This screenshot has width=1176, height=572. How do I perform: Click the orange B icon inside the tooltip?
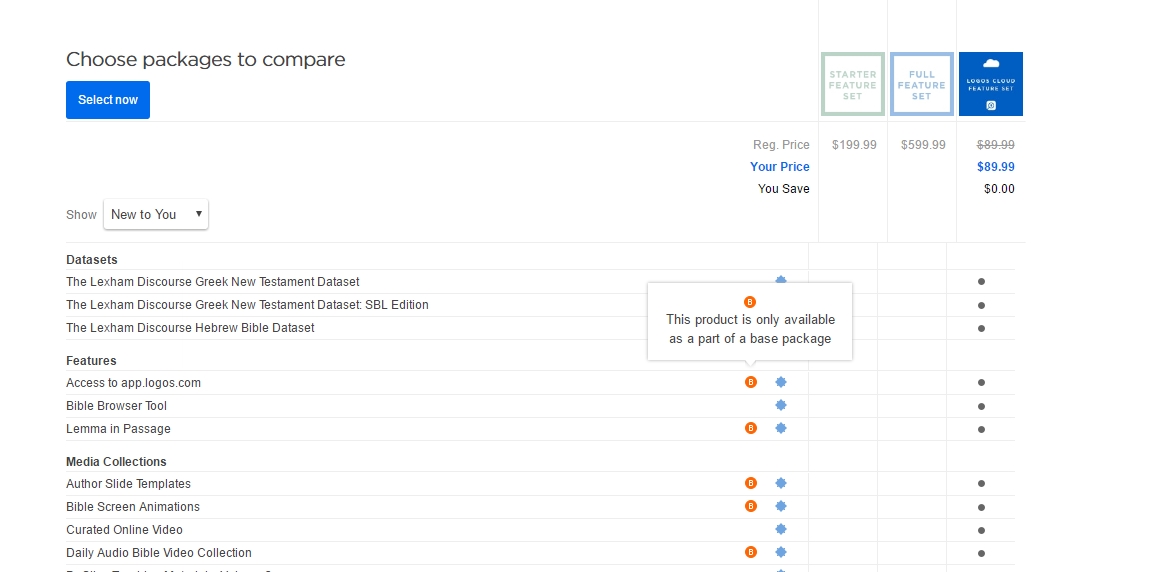(750, 302)
